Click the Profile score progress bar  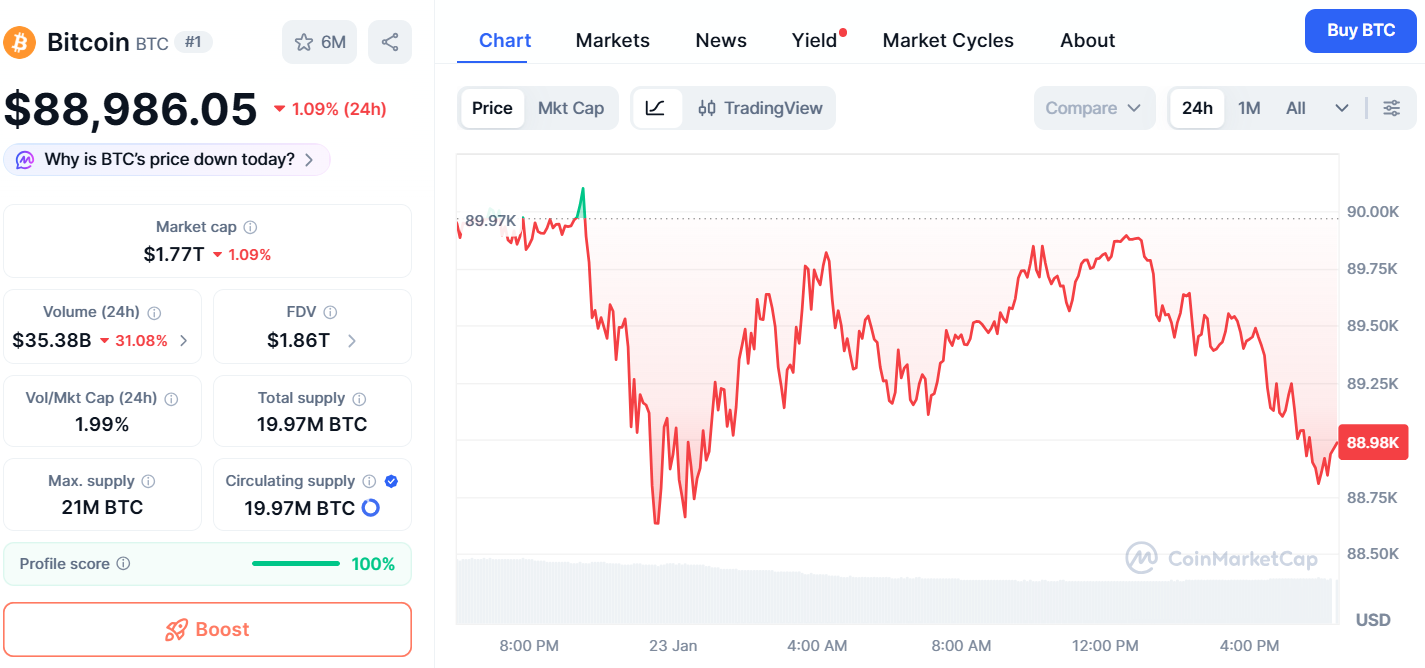pos(295,564)
